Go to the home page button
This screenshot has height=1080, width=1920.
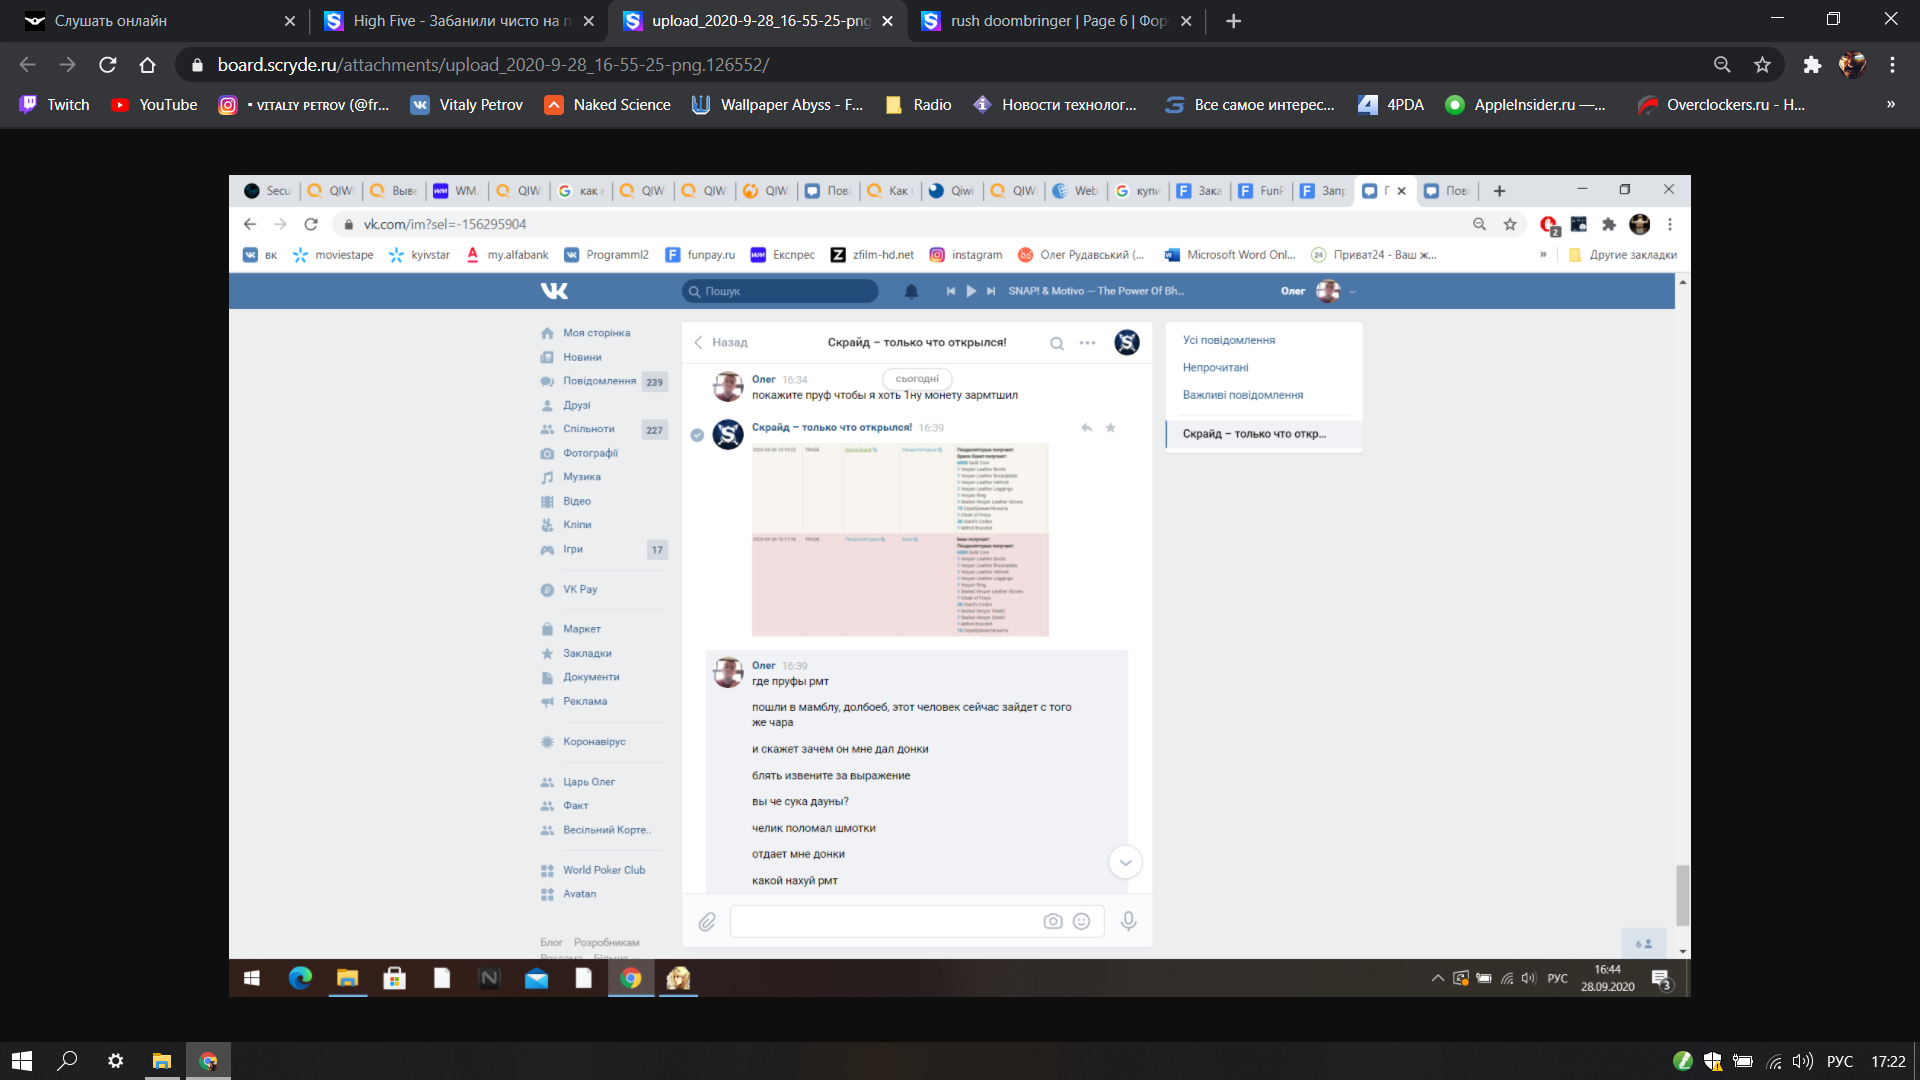click(147, 65)
